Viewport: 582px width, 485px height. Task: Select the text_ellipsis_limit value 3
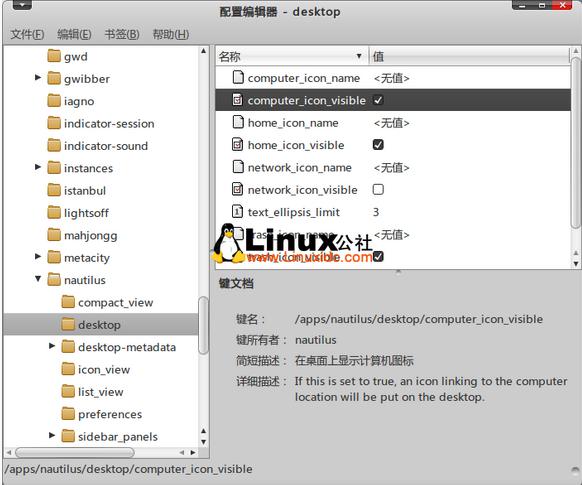[376, 212]
